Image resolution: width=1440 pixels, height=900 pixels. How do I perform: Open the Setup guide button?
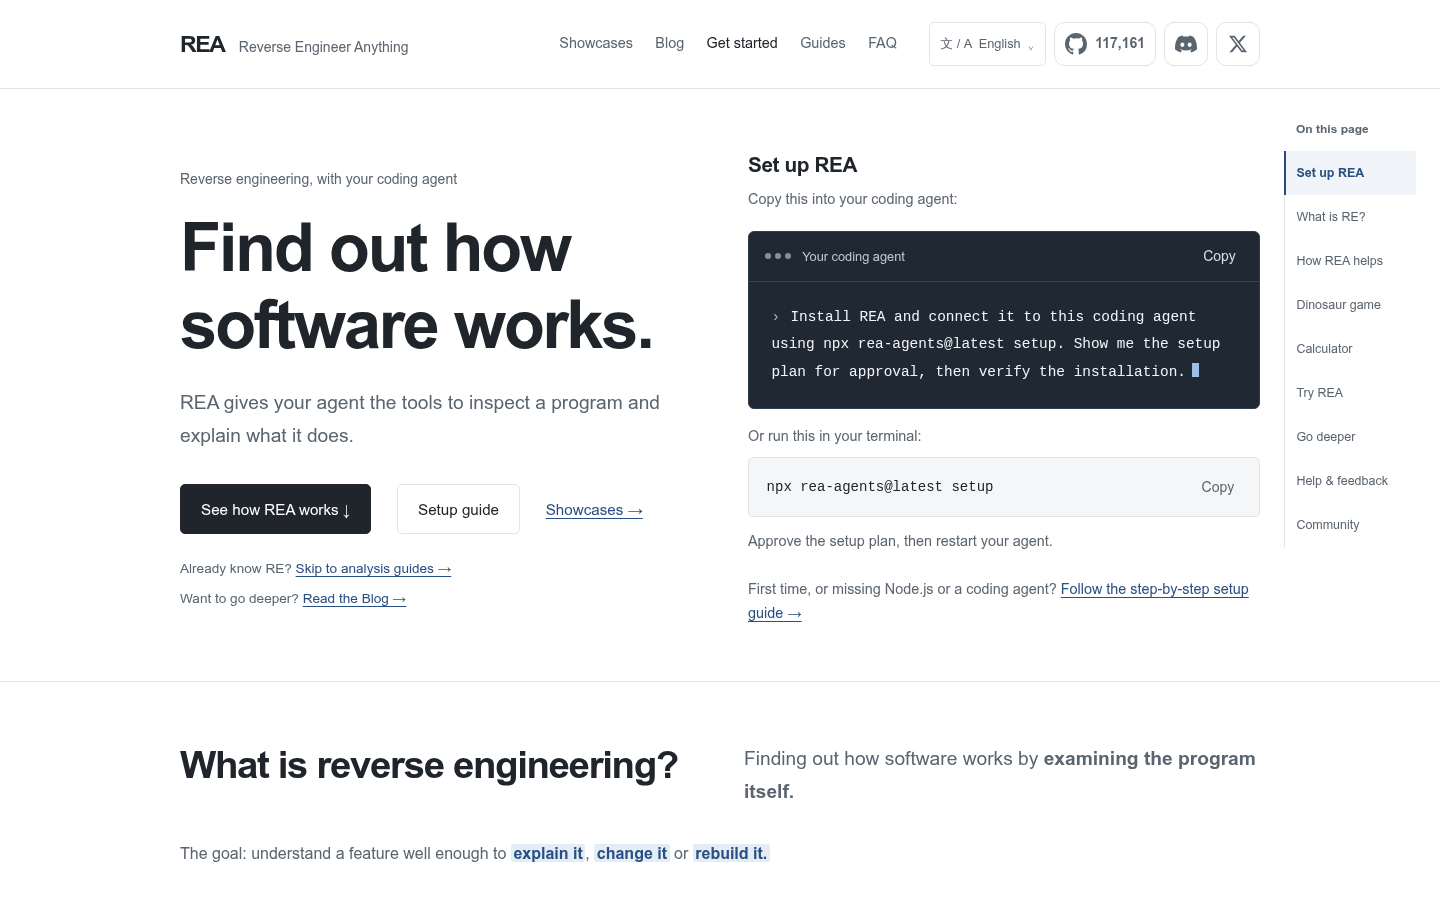tap(458, 509)
